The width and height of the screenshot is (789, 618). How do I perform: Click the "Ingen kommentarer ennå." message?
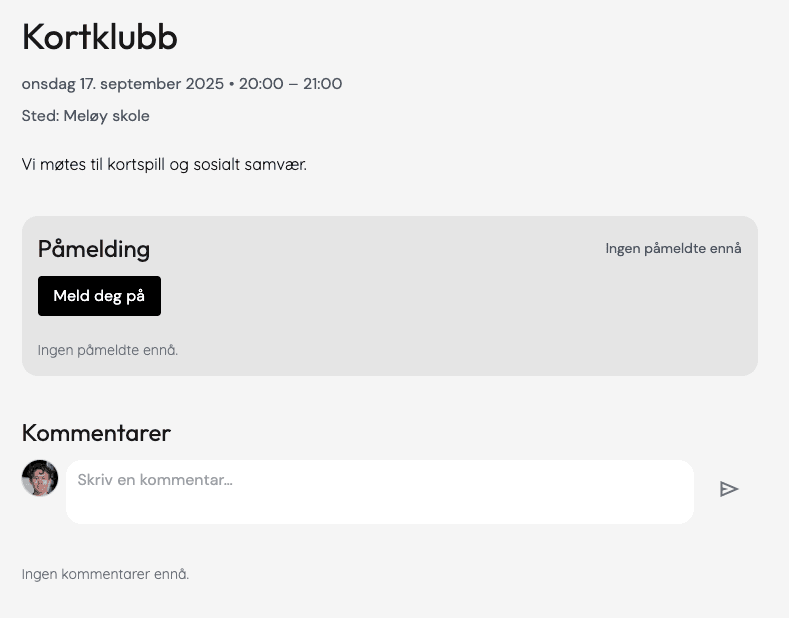click(105, 574)
